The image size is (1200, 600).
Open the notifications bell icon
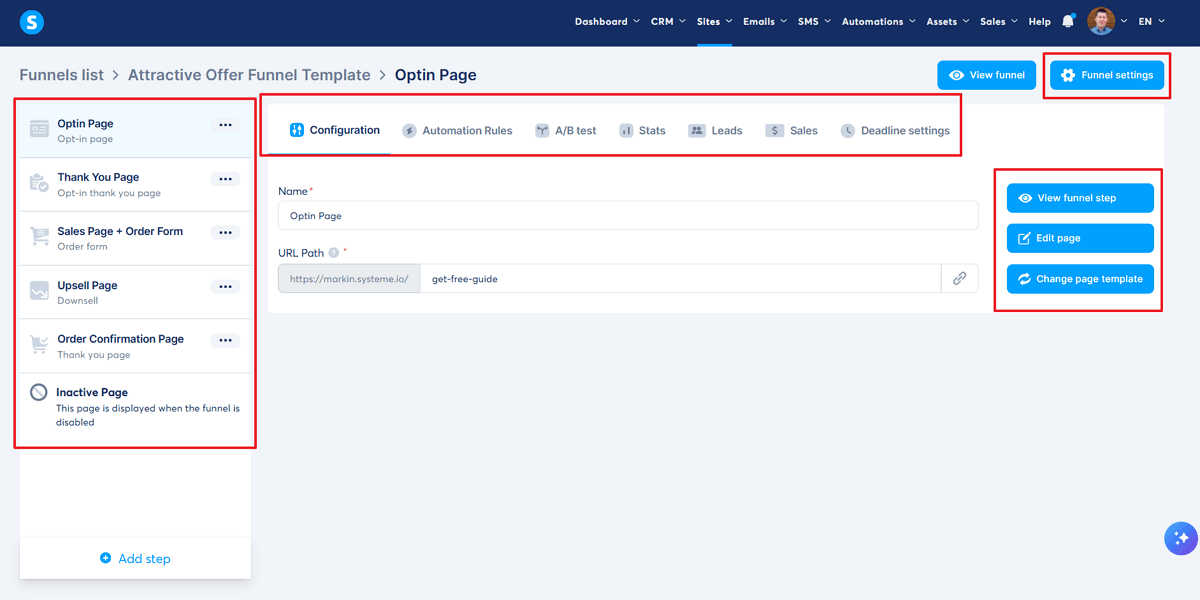coord(1068,21)
